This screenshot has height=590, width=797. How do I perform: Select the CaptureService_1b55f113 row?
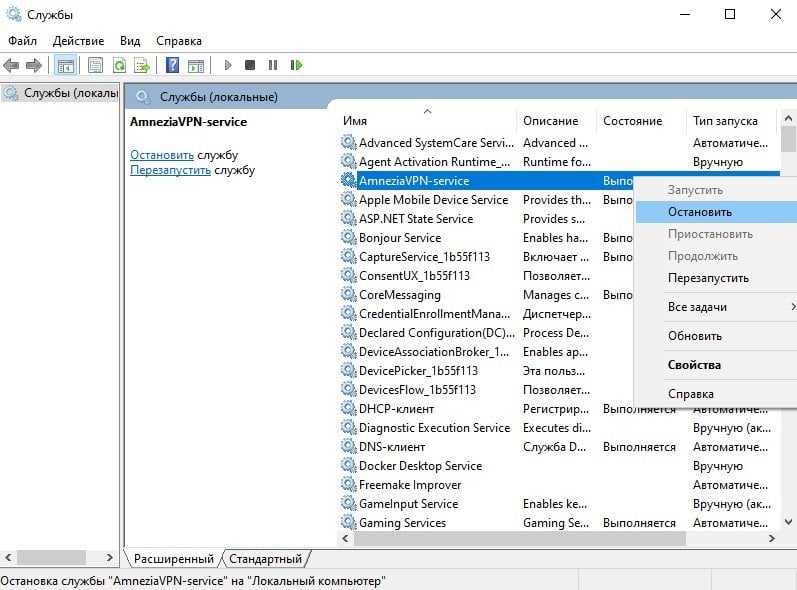486,256
